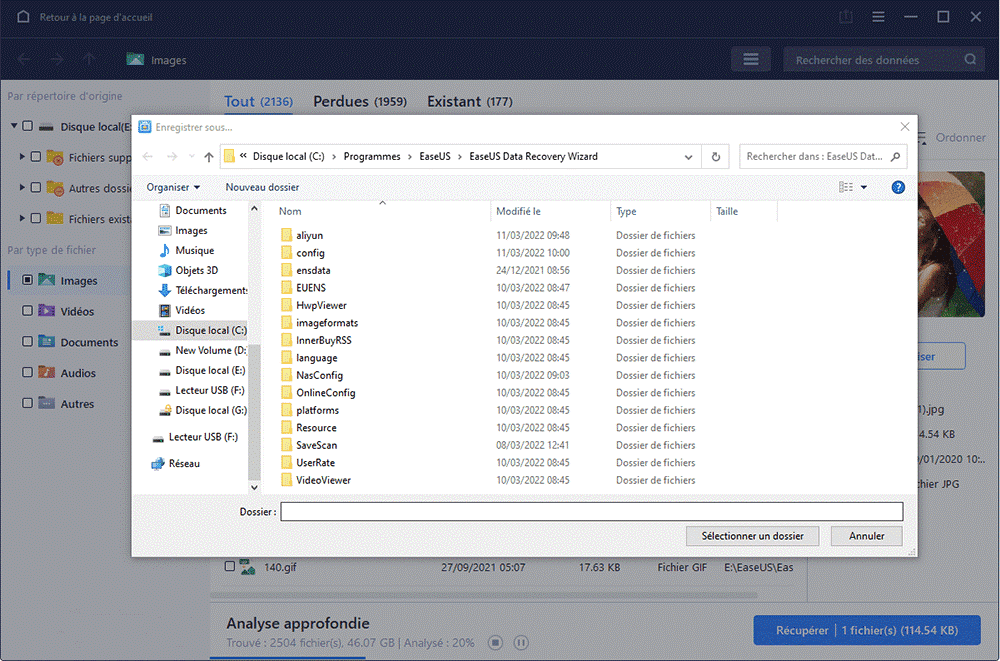Tick the checkbox for 140.gif
The width and height of the screenshot is (1000, 661).
point(230,567)
